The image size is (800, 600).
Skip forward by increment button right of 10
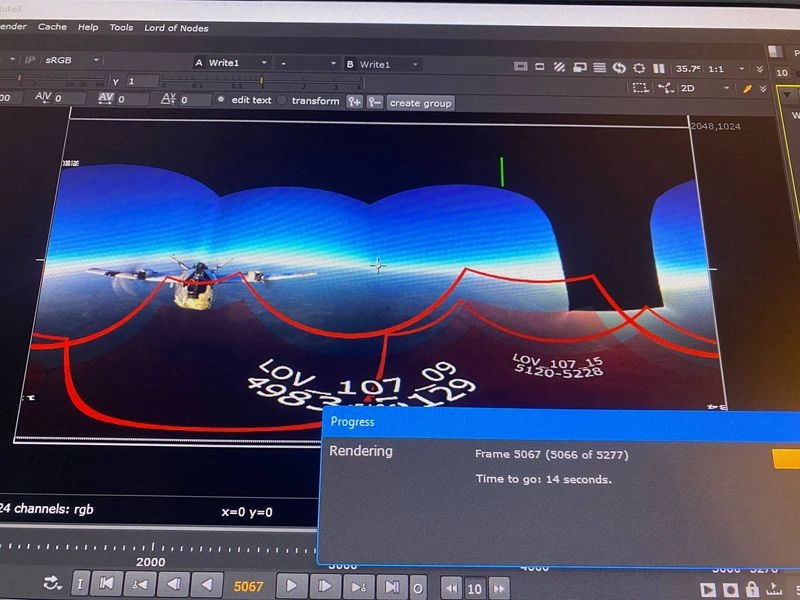[x=499, y=589]
